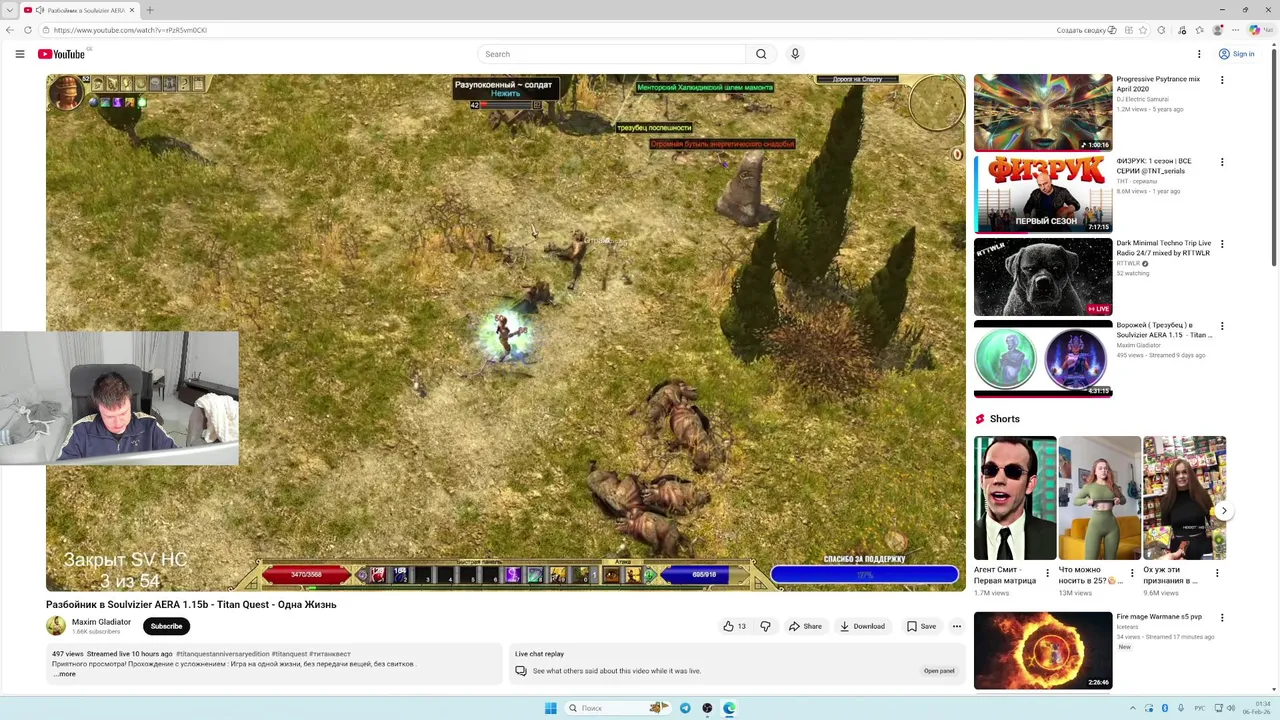The width and height of the screenshot is (1280, 720).
Task: Open options for Progressive Psytrance mix
Action: [1222, 80]
